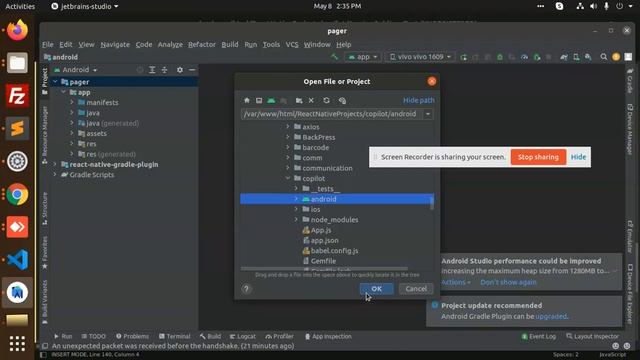This screenshot has width=640, height=360.
Task: Open the Layout Inspector
Action: tap(592, 336)
